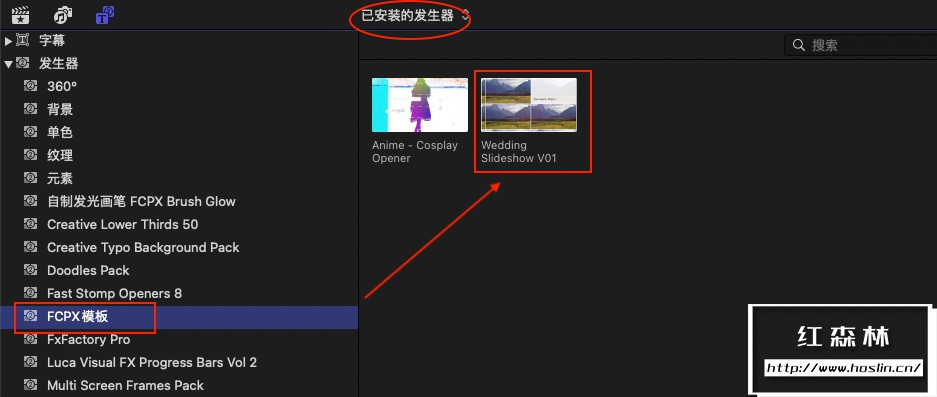Click the icon beside FCPX Brush Glow
The image size is (937, 397).
click(x=30, y=201)
